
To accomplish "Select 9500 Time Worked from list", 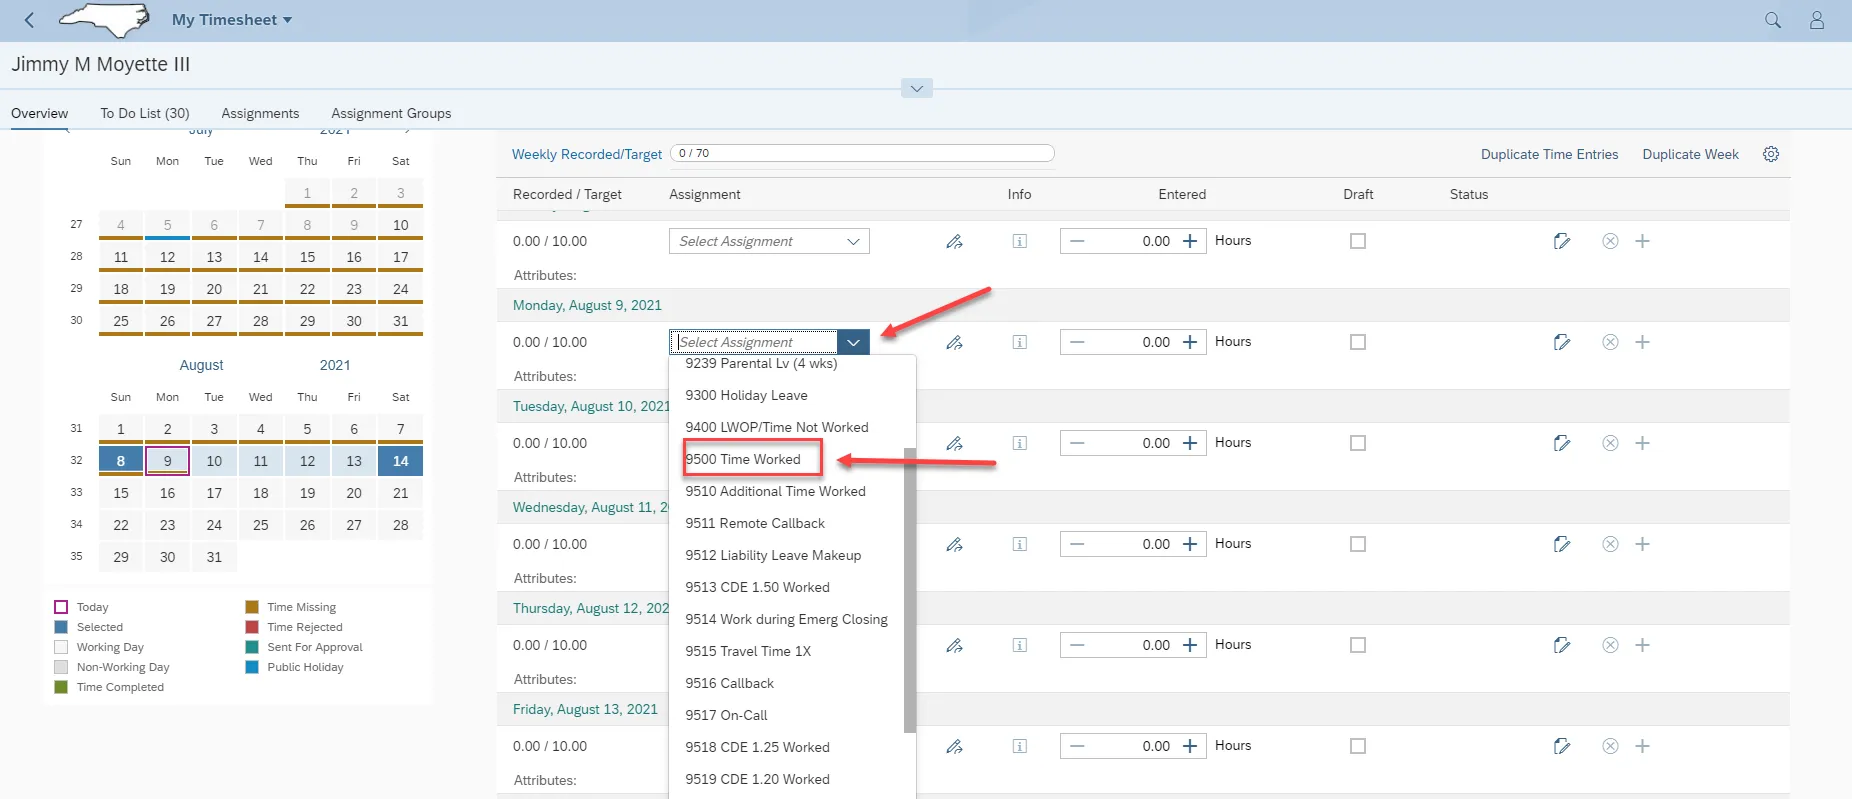I will coord(743,459).
